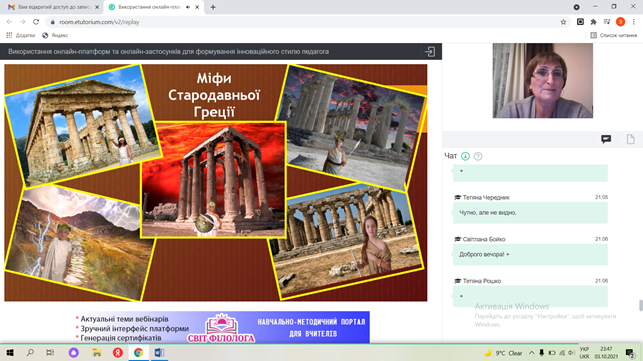Open the Windows notification center
The height and width of the screenshot is (361, 643).
click(631, 353)
